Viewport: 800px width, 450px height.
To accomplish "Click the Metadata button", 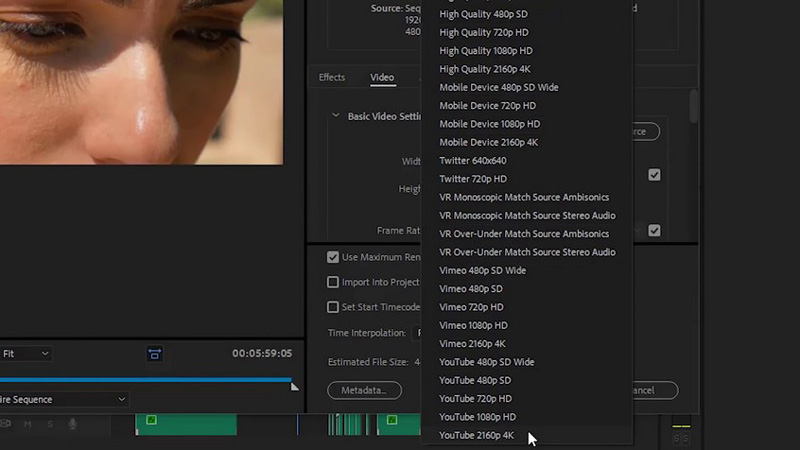I will pos(364,390).
